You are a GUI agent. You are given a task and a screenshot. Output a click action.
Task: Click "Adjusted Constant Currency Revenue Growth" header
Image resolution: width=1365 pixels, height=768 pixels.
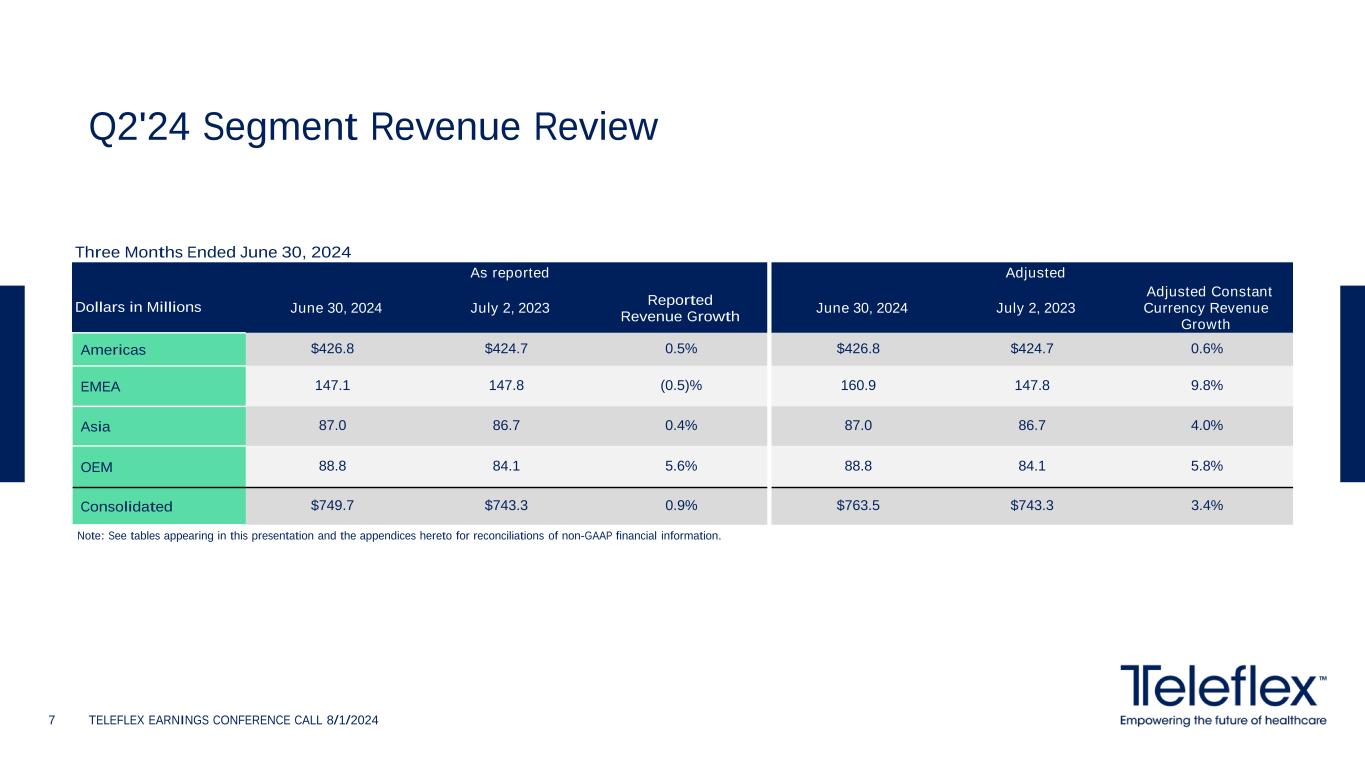[x=1205, y=308]
